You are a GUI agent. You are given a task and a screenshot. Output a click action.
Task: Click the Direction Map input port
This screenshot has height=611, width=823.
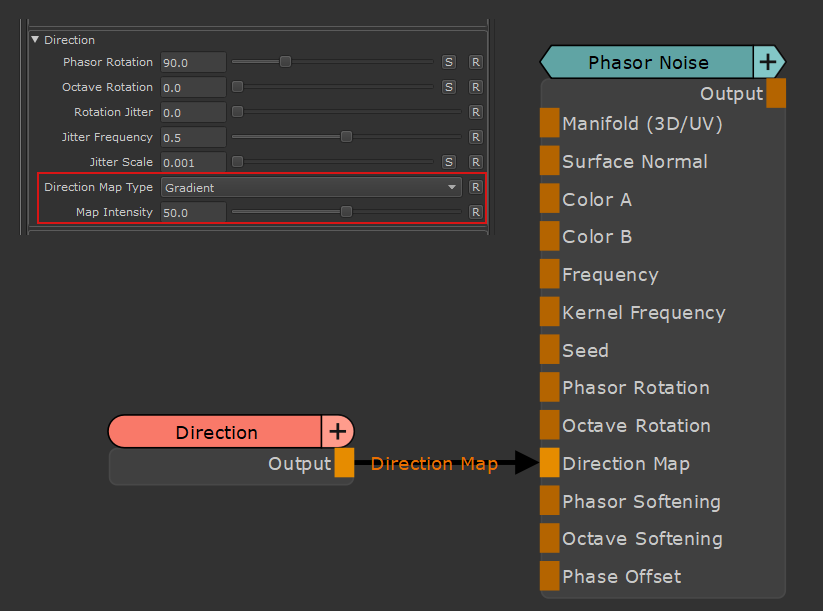[x=550, y=463]
